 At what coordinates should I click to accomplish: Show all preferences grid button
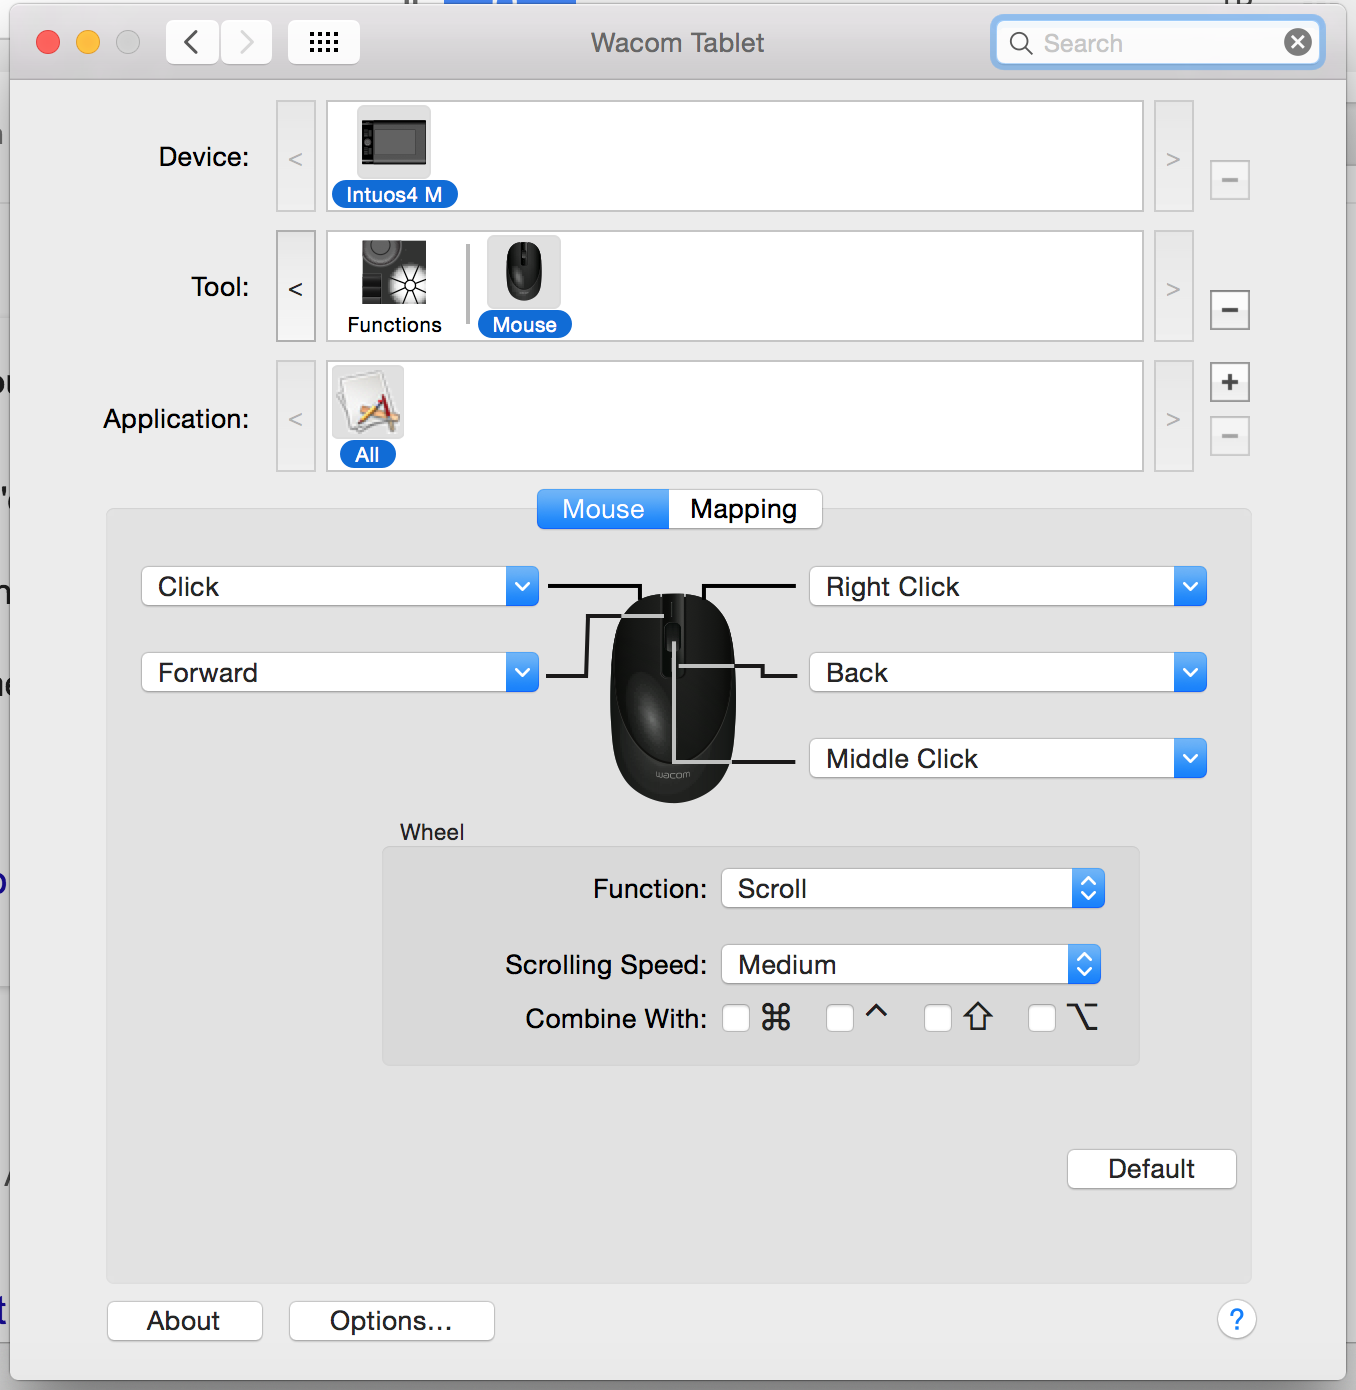point(324,42)
